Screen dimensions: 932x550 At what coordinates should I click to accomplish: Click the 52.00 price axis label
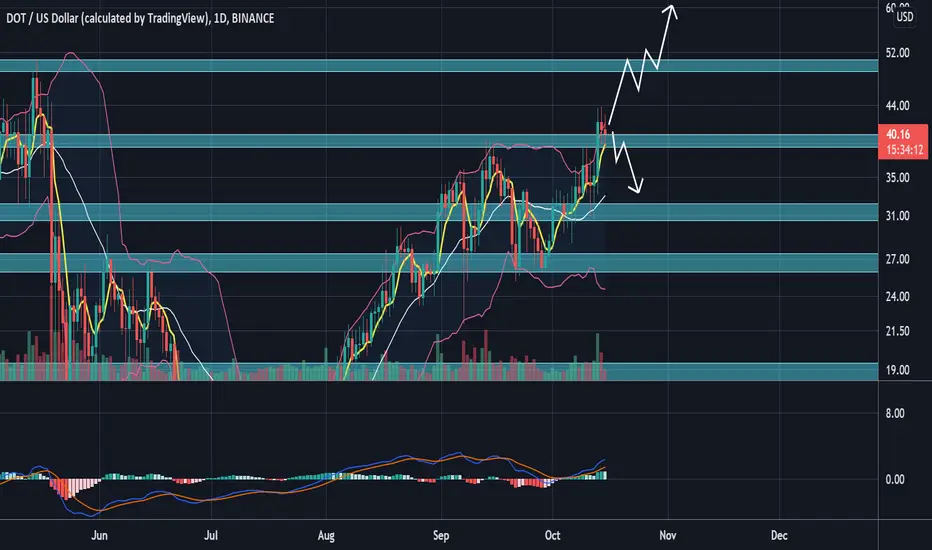(x=898, y=53)
